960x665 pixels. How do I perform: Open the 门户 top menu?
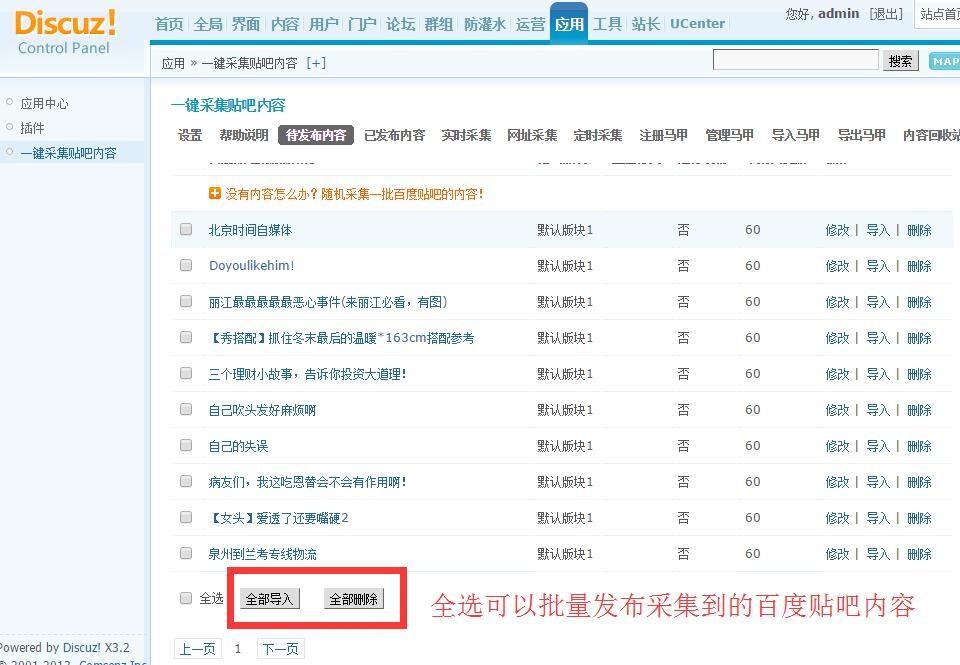362,24
